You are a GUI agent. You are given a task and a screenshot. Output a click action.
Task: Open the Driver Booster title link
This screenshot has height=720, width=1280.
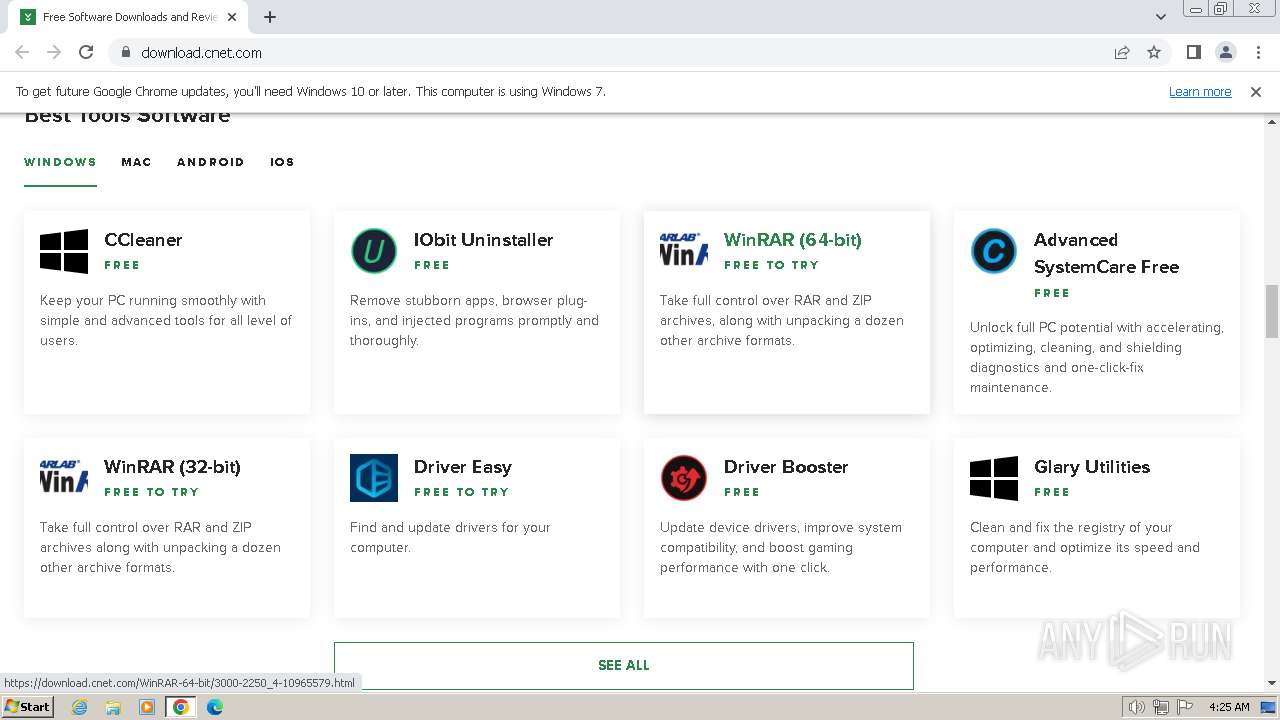click(x=786, y=467)
